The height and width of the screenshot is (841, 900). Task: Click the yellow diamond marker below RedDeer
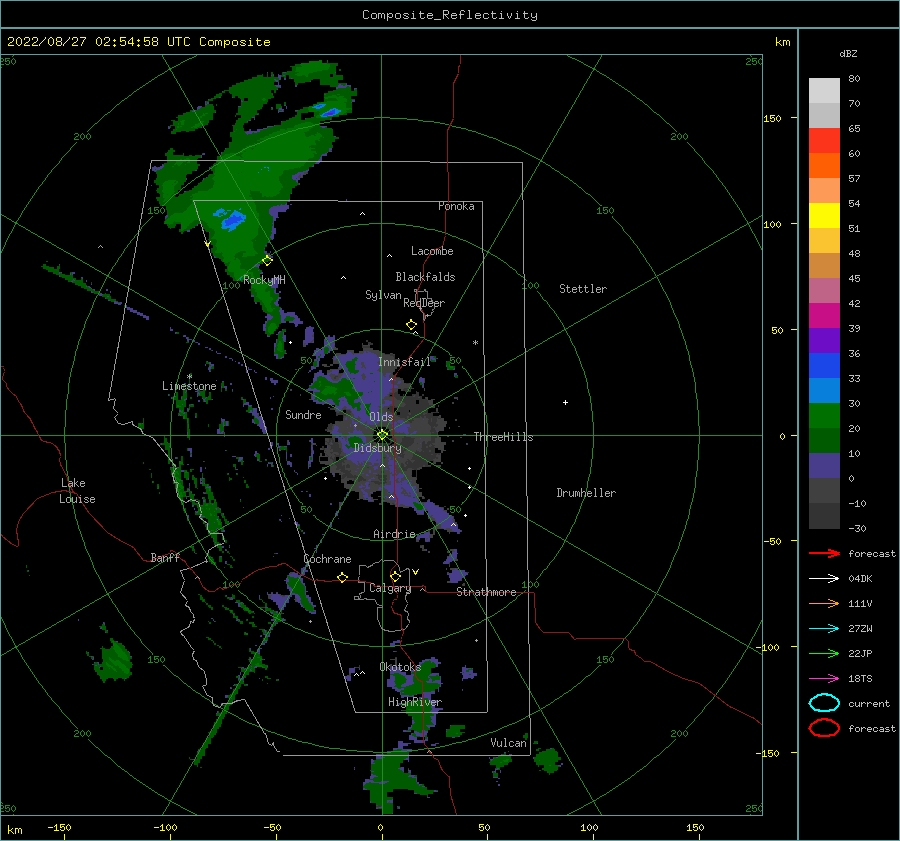coord(412,325)
